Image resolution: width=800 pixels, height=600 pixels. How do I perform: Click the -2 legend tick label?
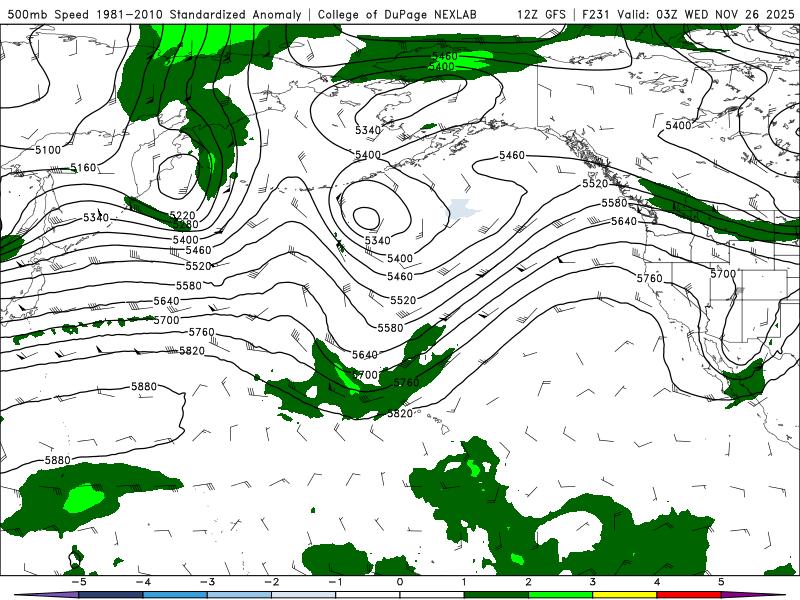tap(271, 582)
